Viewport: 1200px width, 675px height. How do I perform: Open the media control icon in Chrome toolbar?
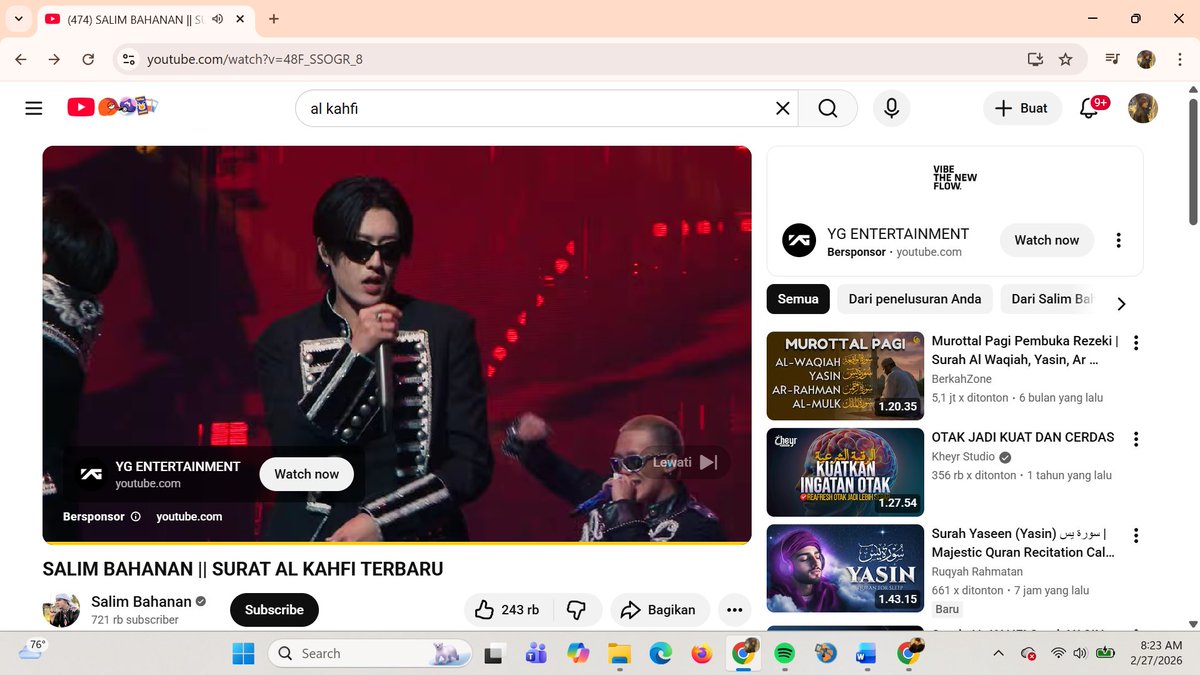click(1112, 59)
